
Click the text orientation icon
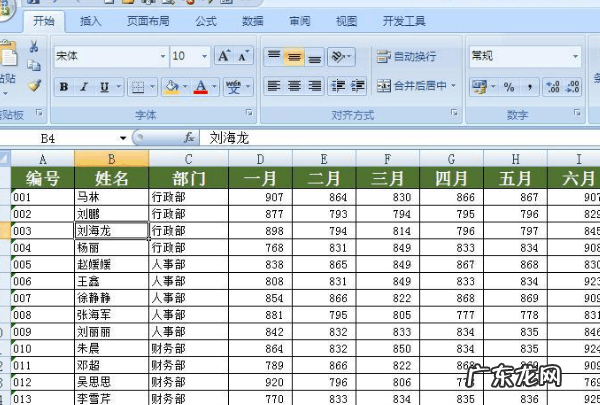click(340, 57)
